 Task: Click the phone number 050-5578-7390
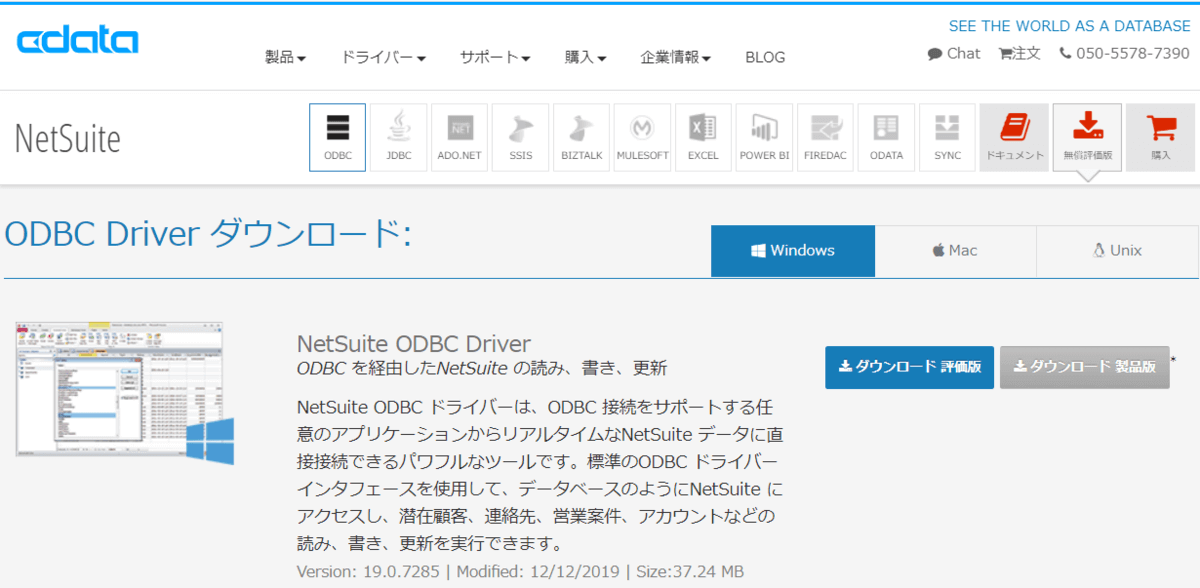(x=1125, y=53)
